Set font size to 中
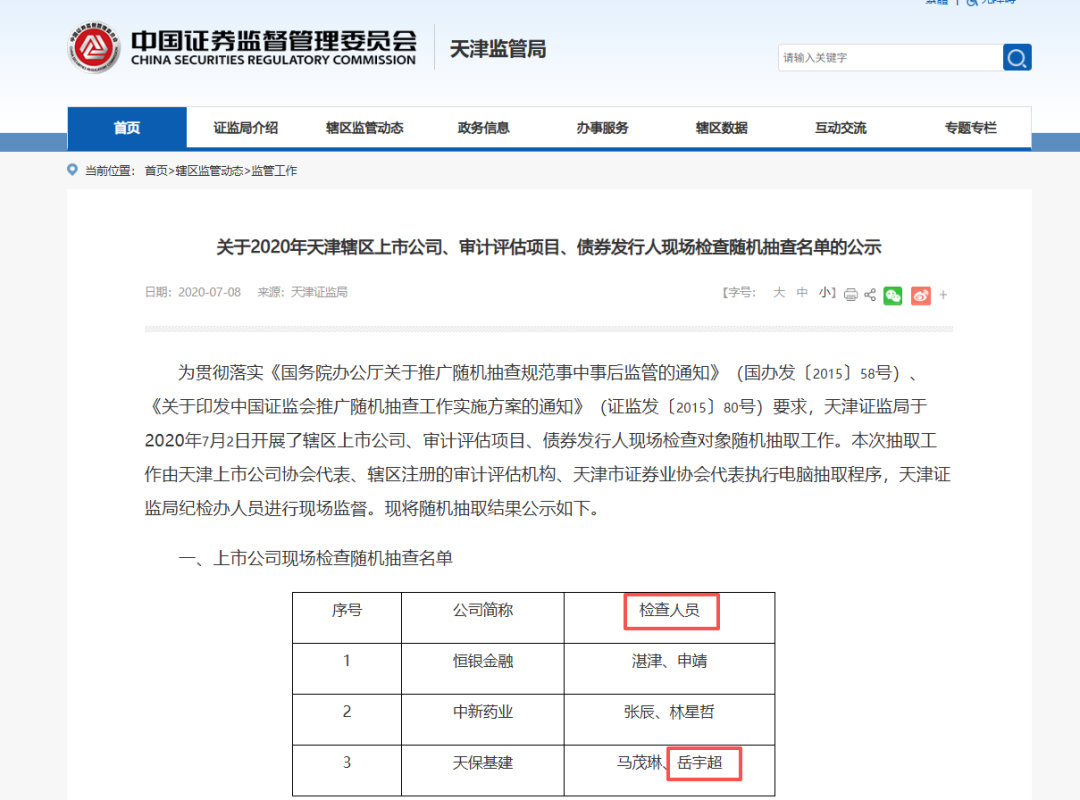 802,292
